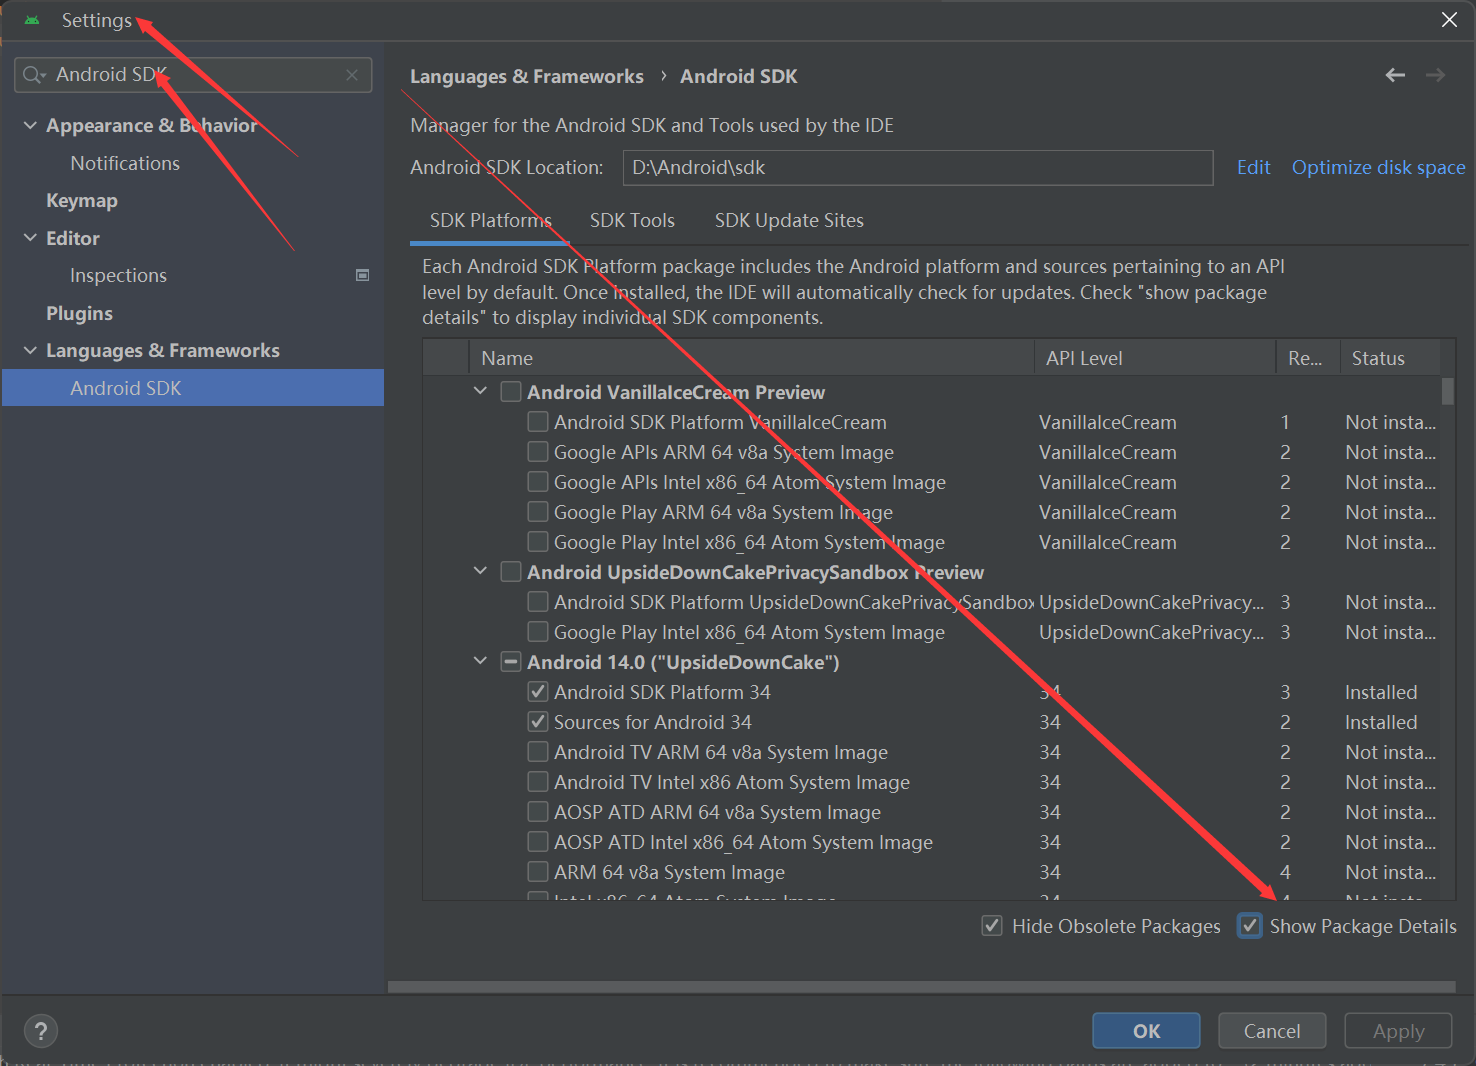Collapse Android 14.0 UpsideDownCake group

pyautogui.click(x=480, y=661)
